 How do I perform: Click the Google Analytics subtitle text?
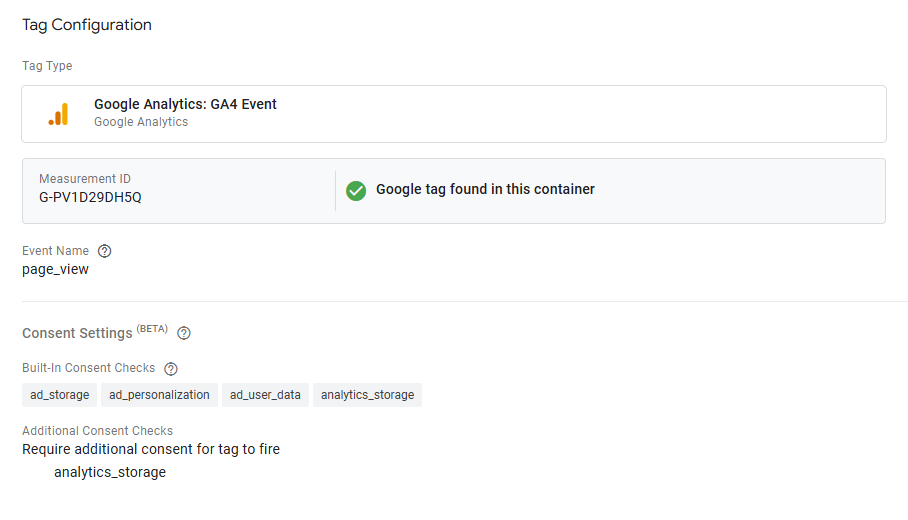[x=141, y=122]
